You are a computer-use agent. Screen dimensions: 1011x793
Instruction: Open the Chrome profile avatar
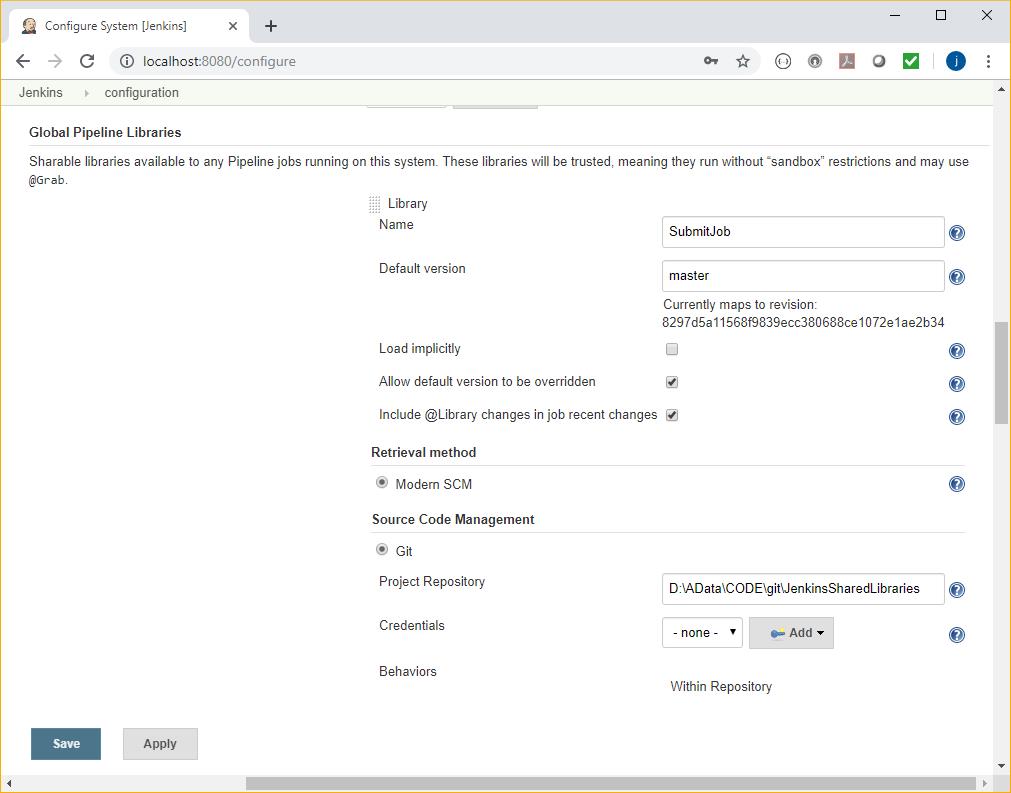(956, 61)
